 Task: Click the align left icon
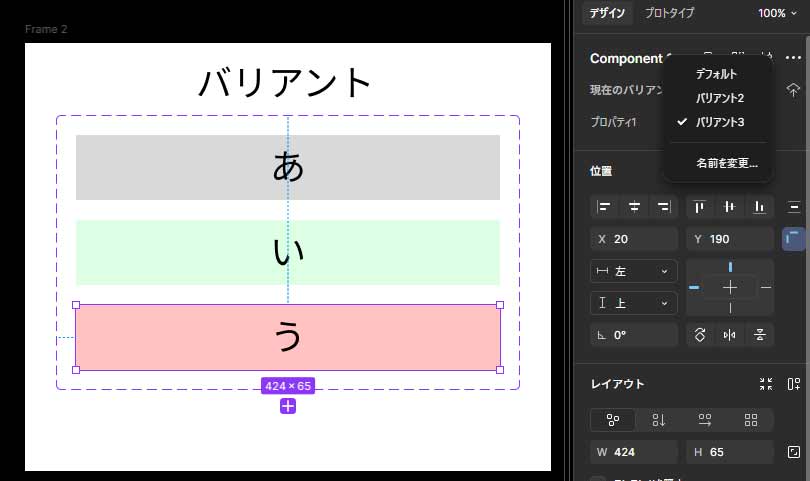(x=604, y=207)
